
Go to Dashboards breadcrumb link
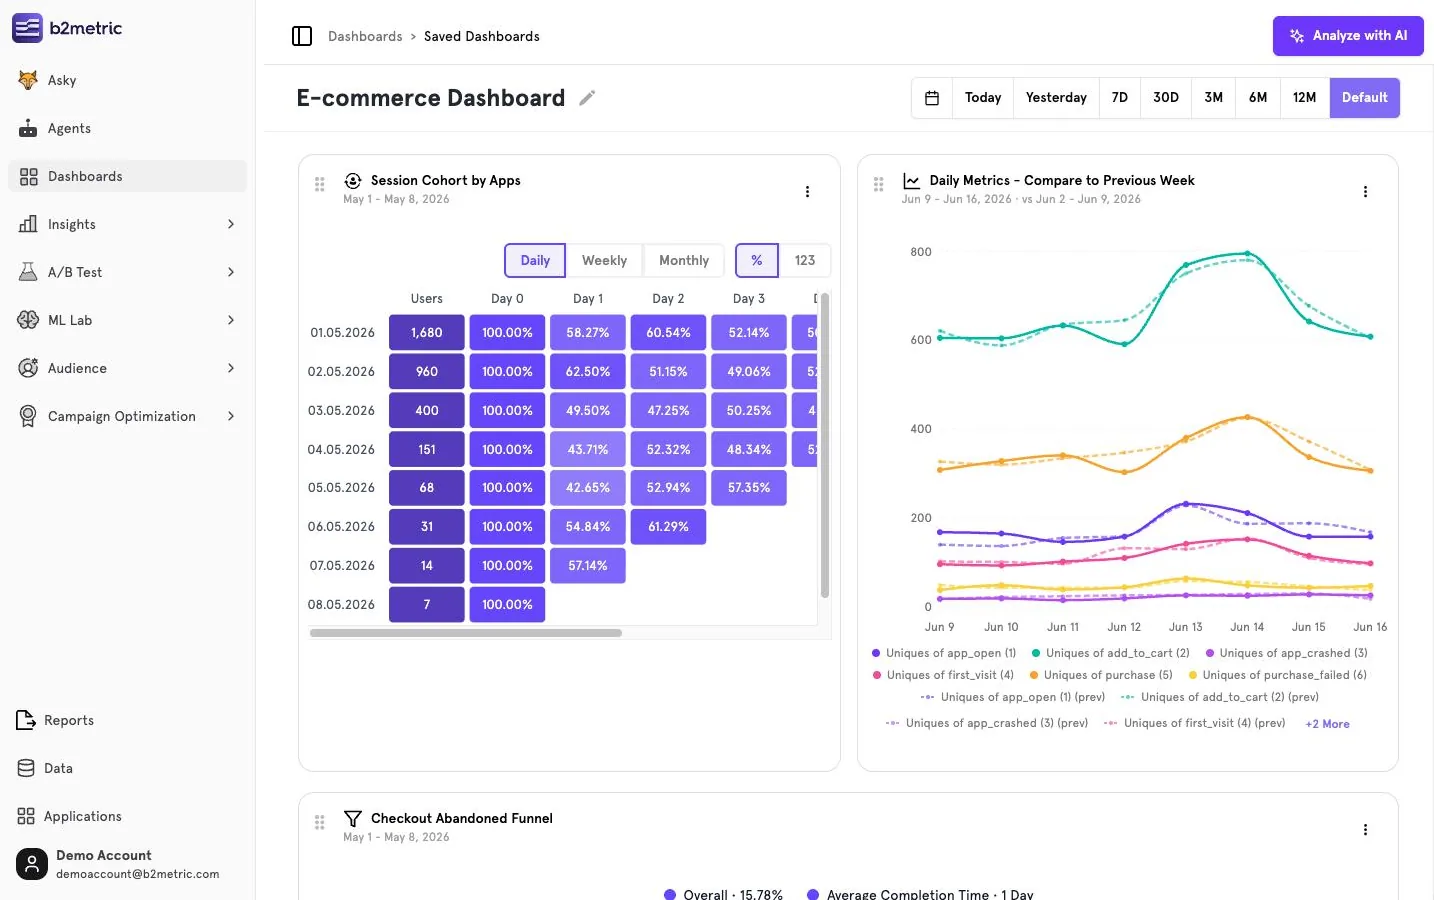pyautogui.click(x=365, y=36)
